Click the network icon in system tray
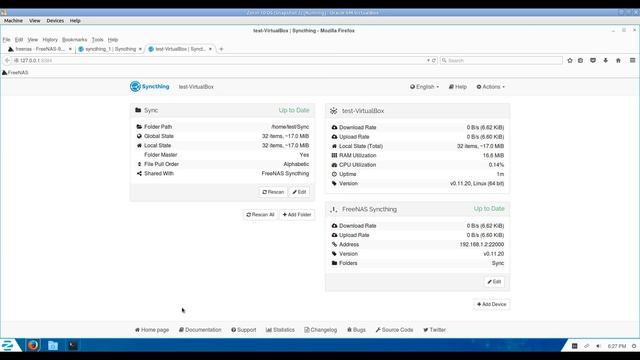The width and height of the screenshot is (640, 360). (587, 346)
